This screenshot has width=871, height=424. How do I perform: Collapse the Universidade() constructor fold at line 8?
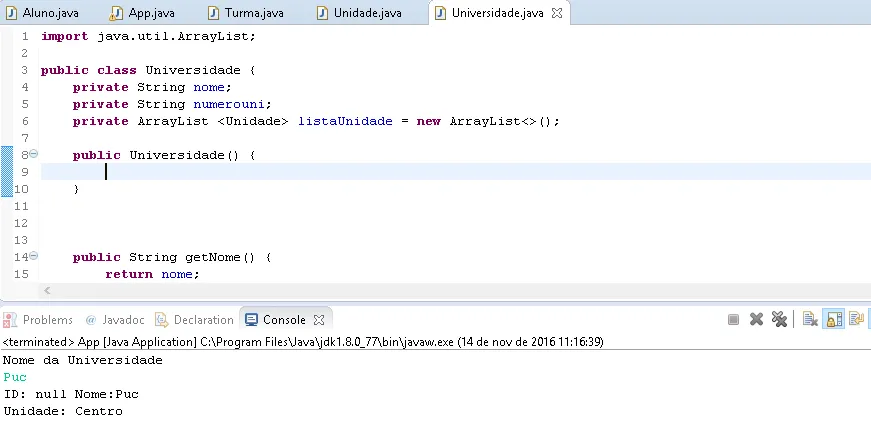pyautogui.click(x=33, y=154)
